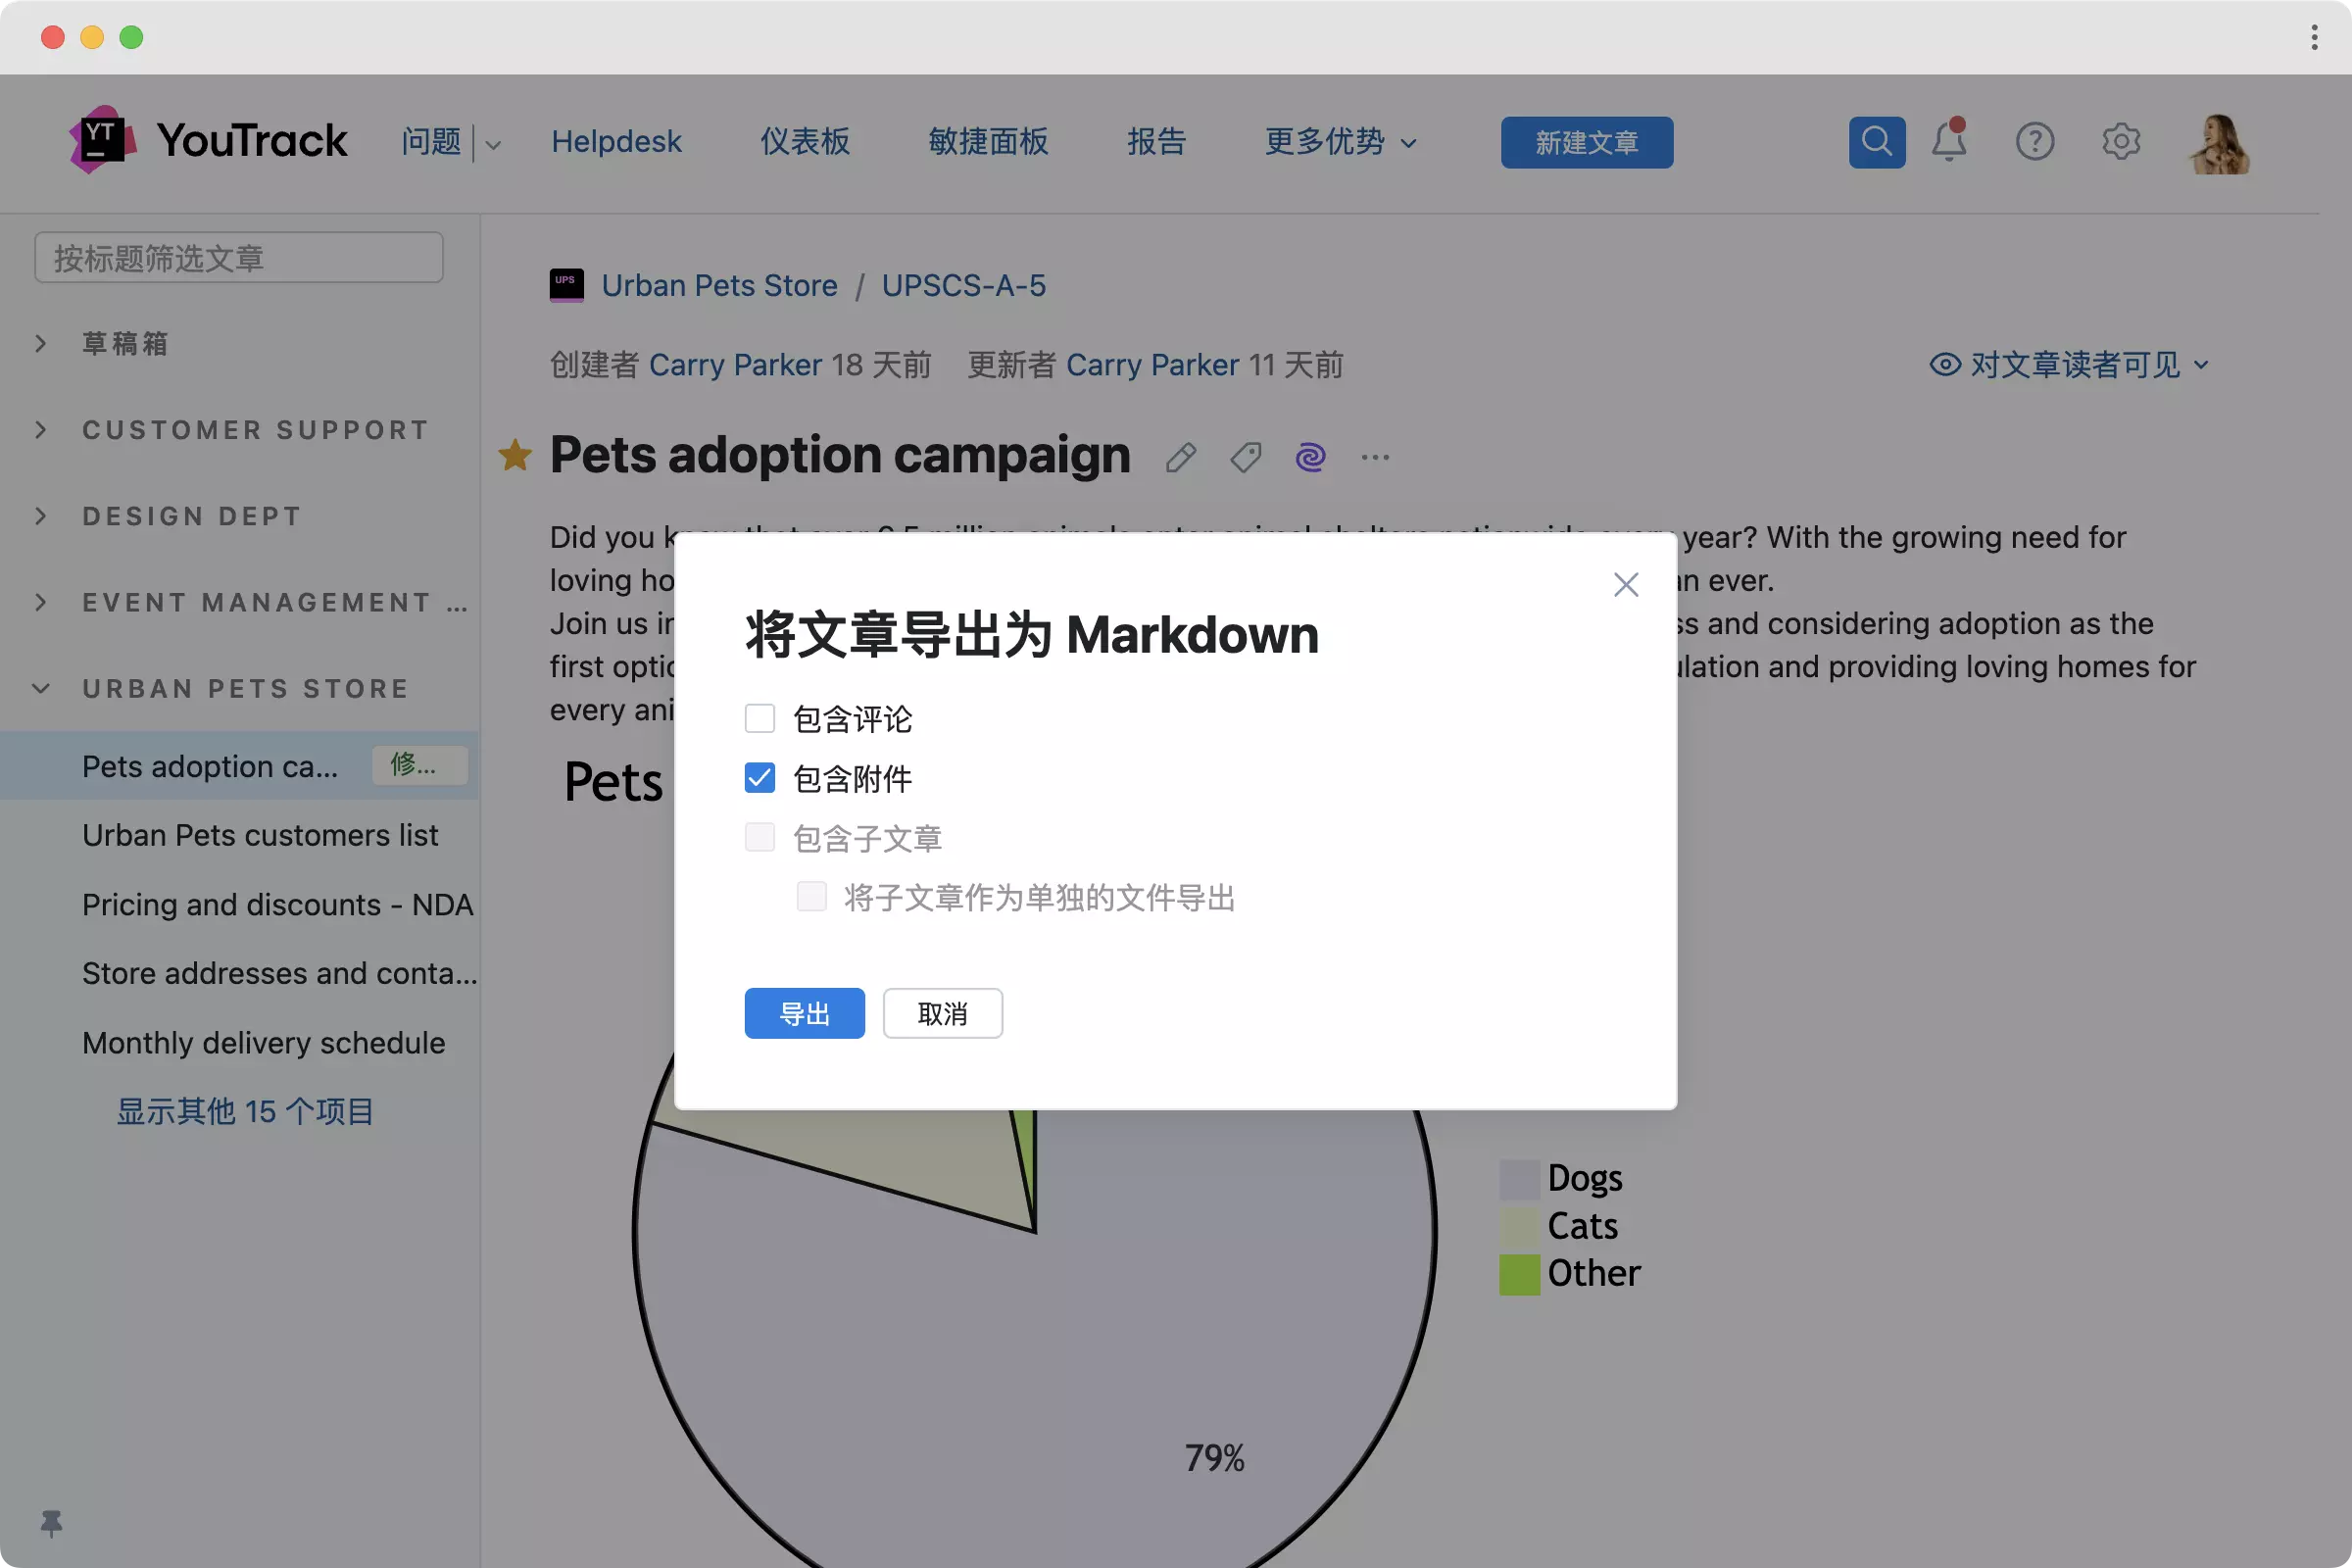Screen dimensions: 2352x1568
Task: Click the green Other legend swatch
Action: (x=1519, y=1274)
